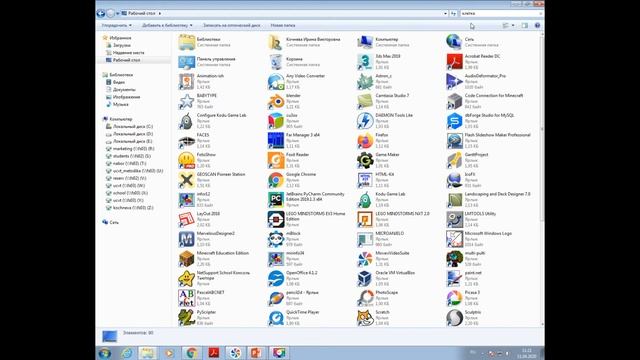
Task: Select LEGO MINDSTORMS NXT 2.0 shortcut
Action: 393,219
